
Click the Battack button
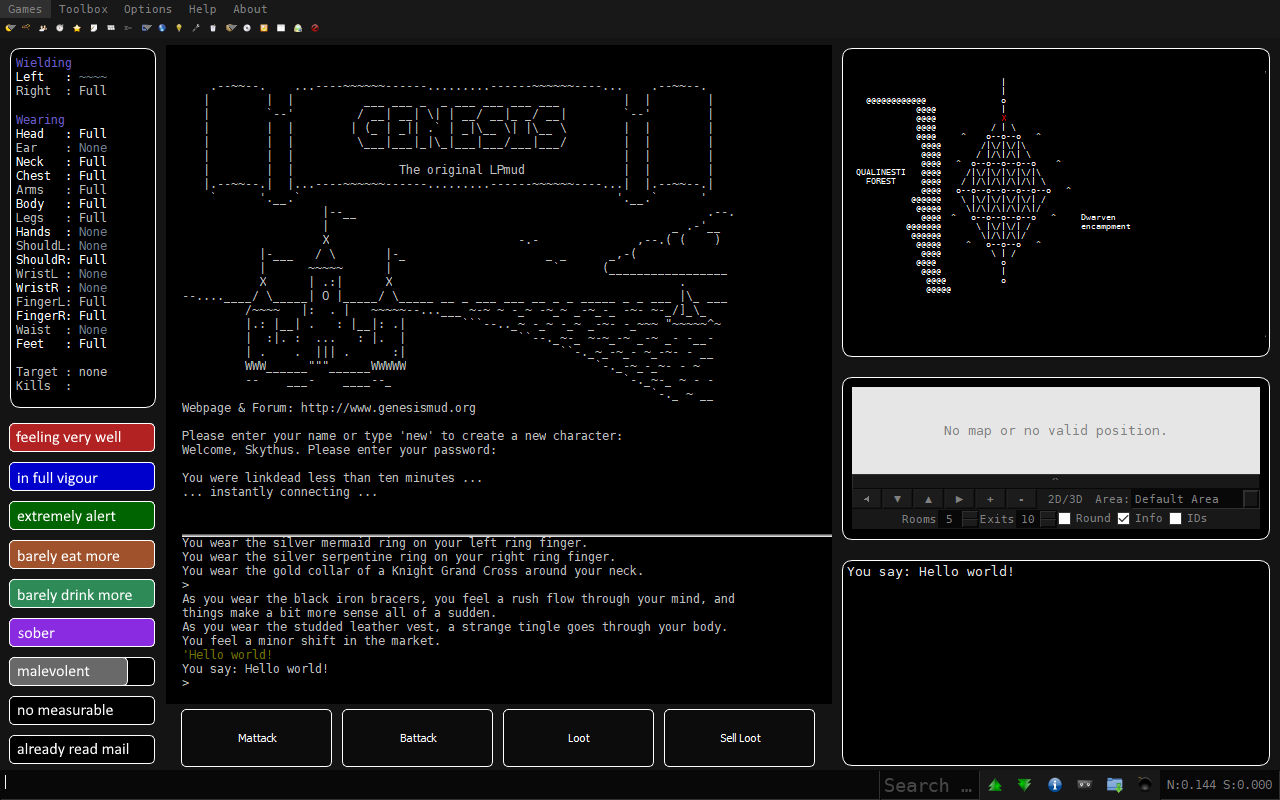tap(418, 738)
